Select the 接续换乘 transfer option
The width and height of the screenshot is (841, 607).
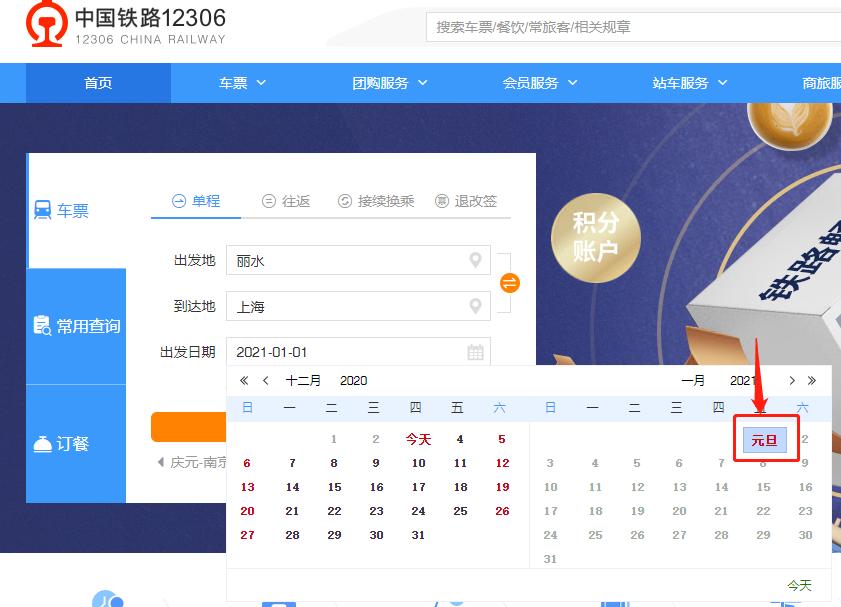pos(375,200)
